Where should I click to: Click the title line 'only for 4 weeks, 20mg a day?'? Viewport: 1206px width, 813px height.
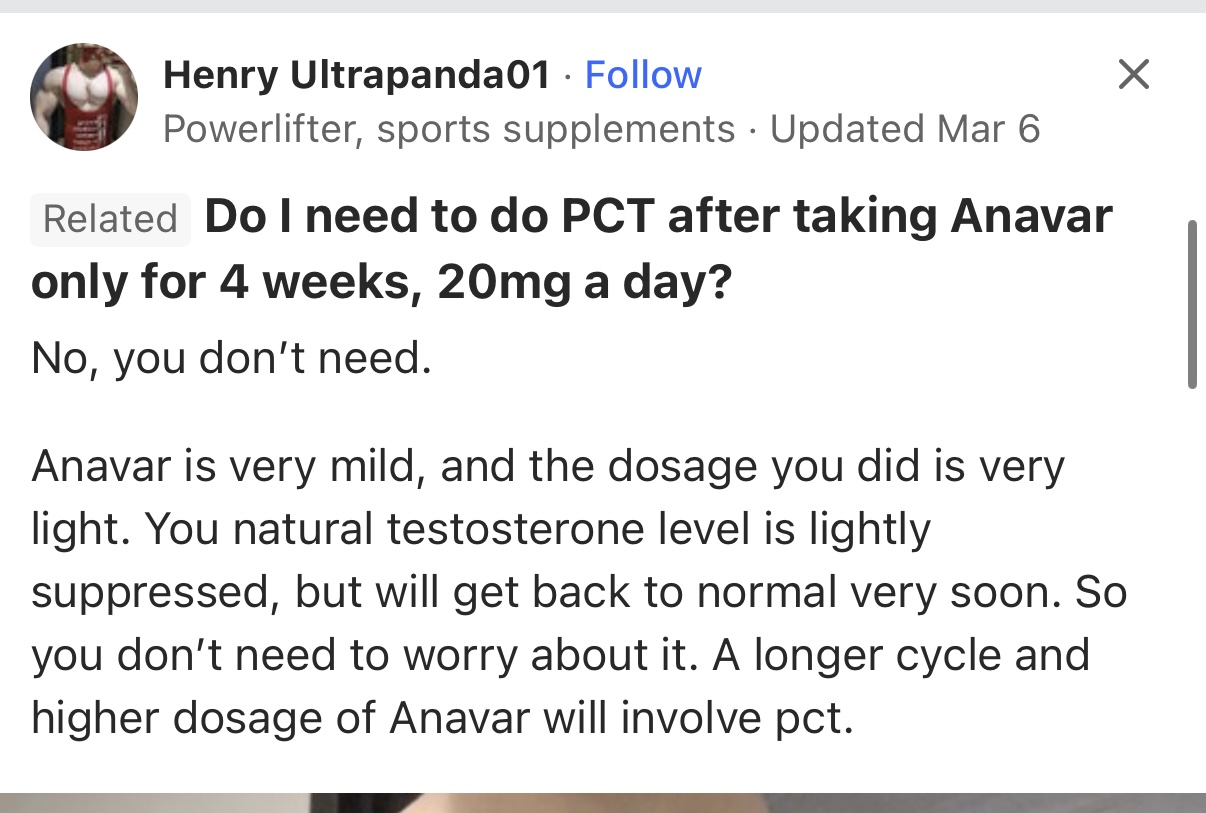pyautogui.click(x=381, y=285)
